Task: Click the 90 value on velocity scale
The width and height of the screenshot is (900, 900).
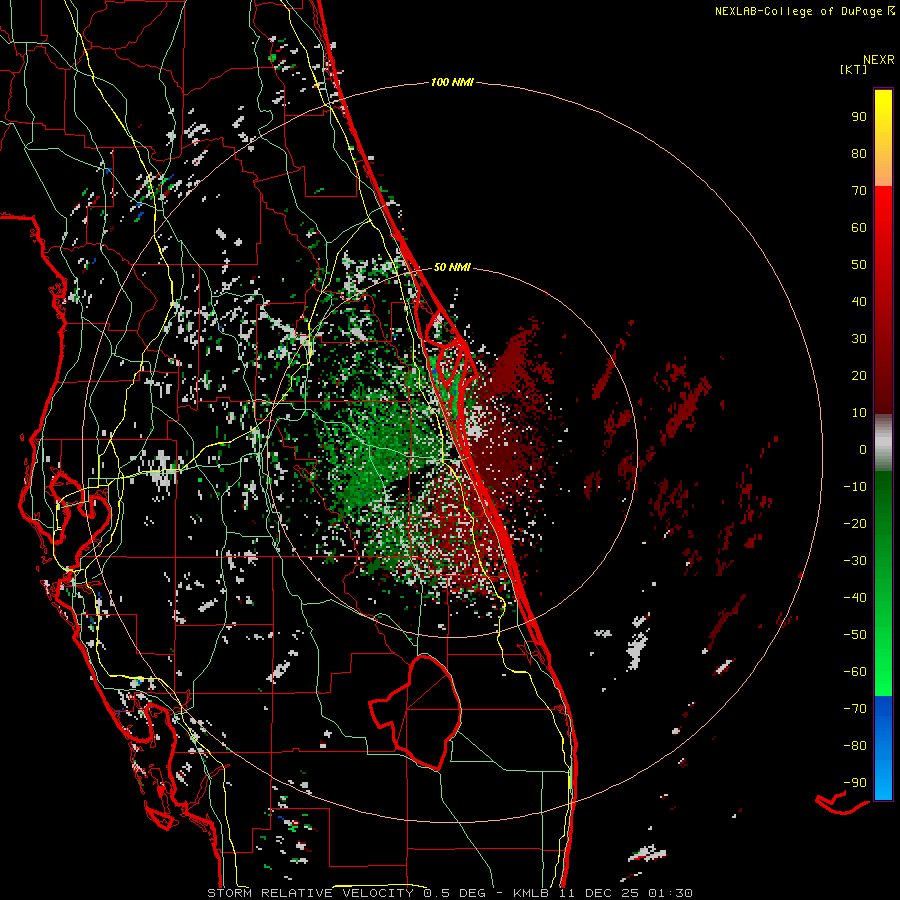Action: 859,117
